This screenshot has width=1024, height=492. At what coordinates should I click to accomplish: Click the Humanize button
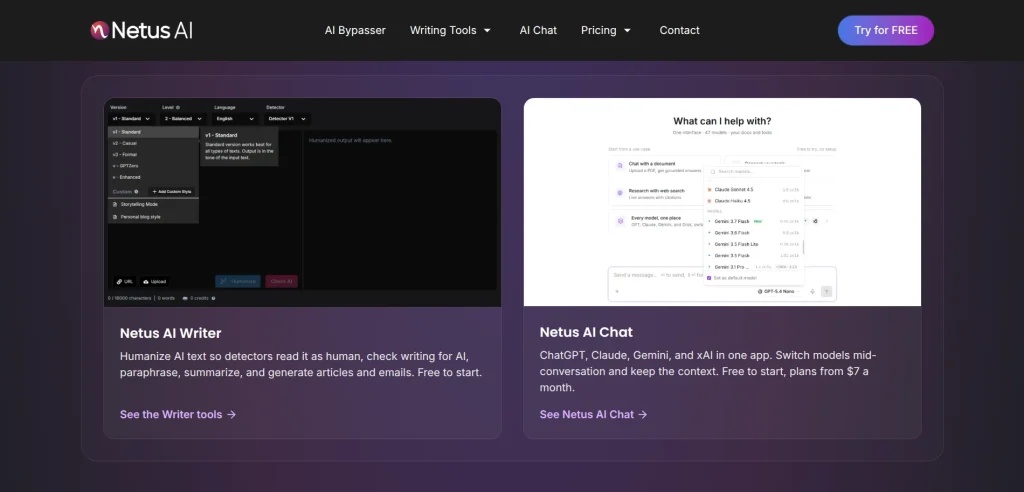coord(238,282)
